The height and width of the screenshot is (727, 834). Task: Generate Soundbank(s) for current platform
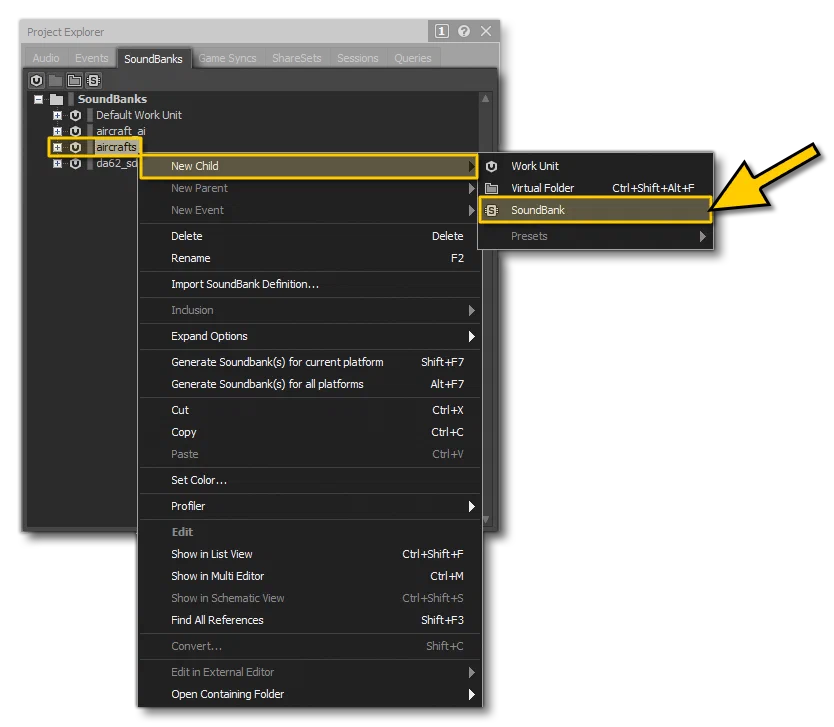pyautogui.click(x=310, y=362)
